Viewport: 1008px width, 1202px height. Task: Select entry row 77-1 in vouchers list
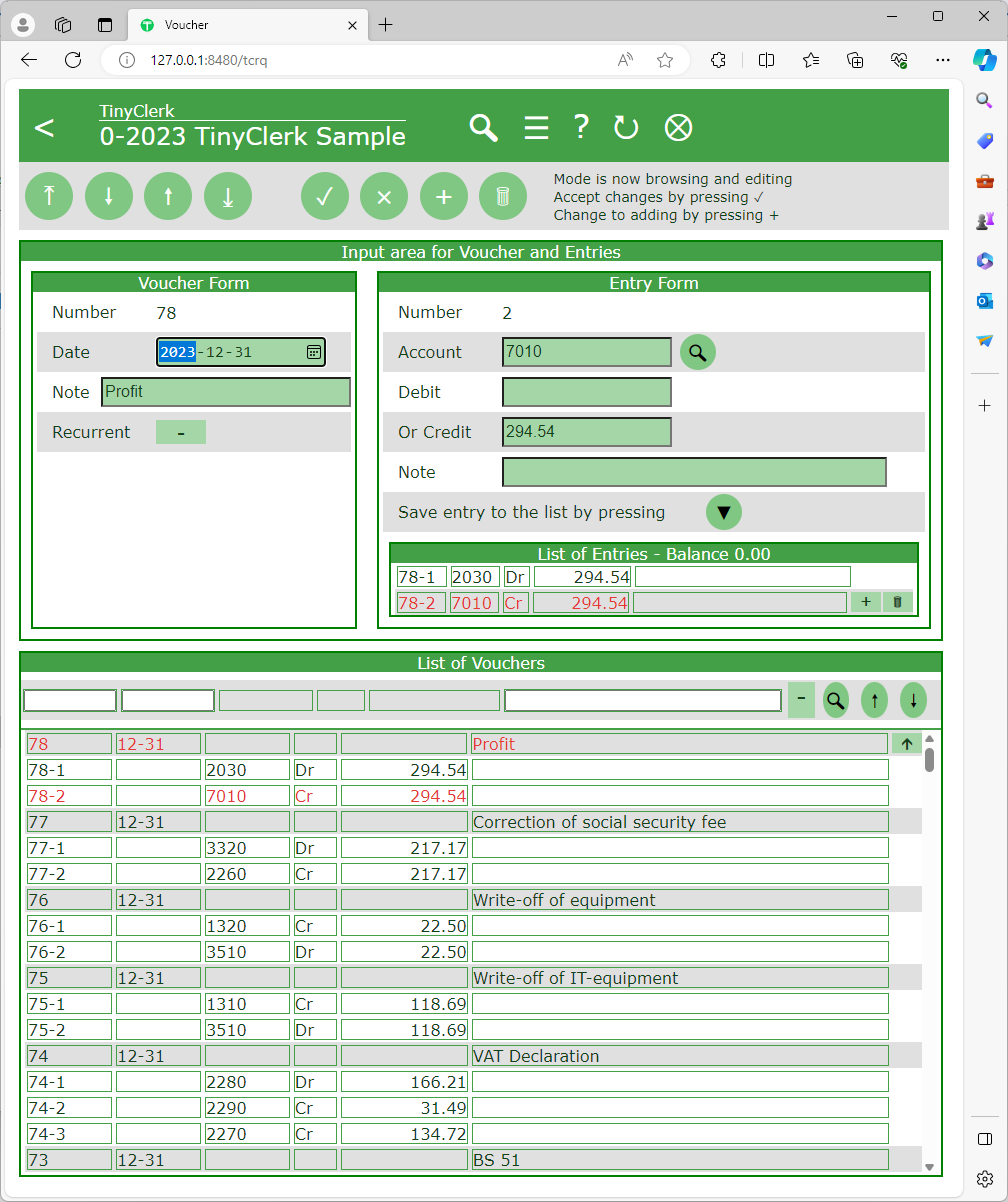click(458, 848)
